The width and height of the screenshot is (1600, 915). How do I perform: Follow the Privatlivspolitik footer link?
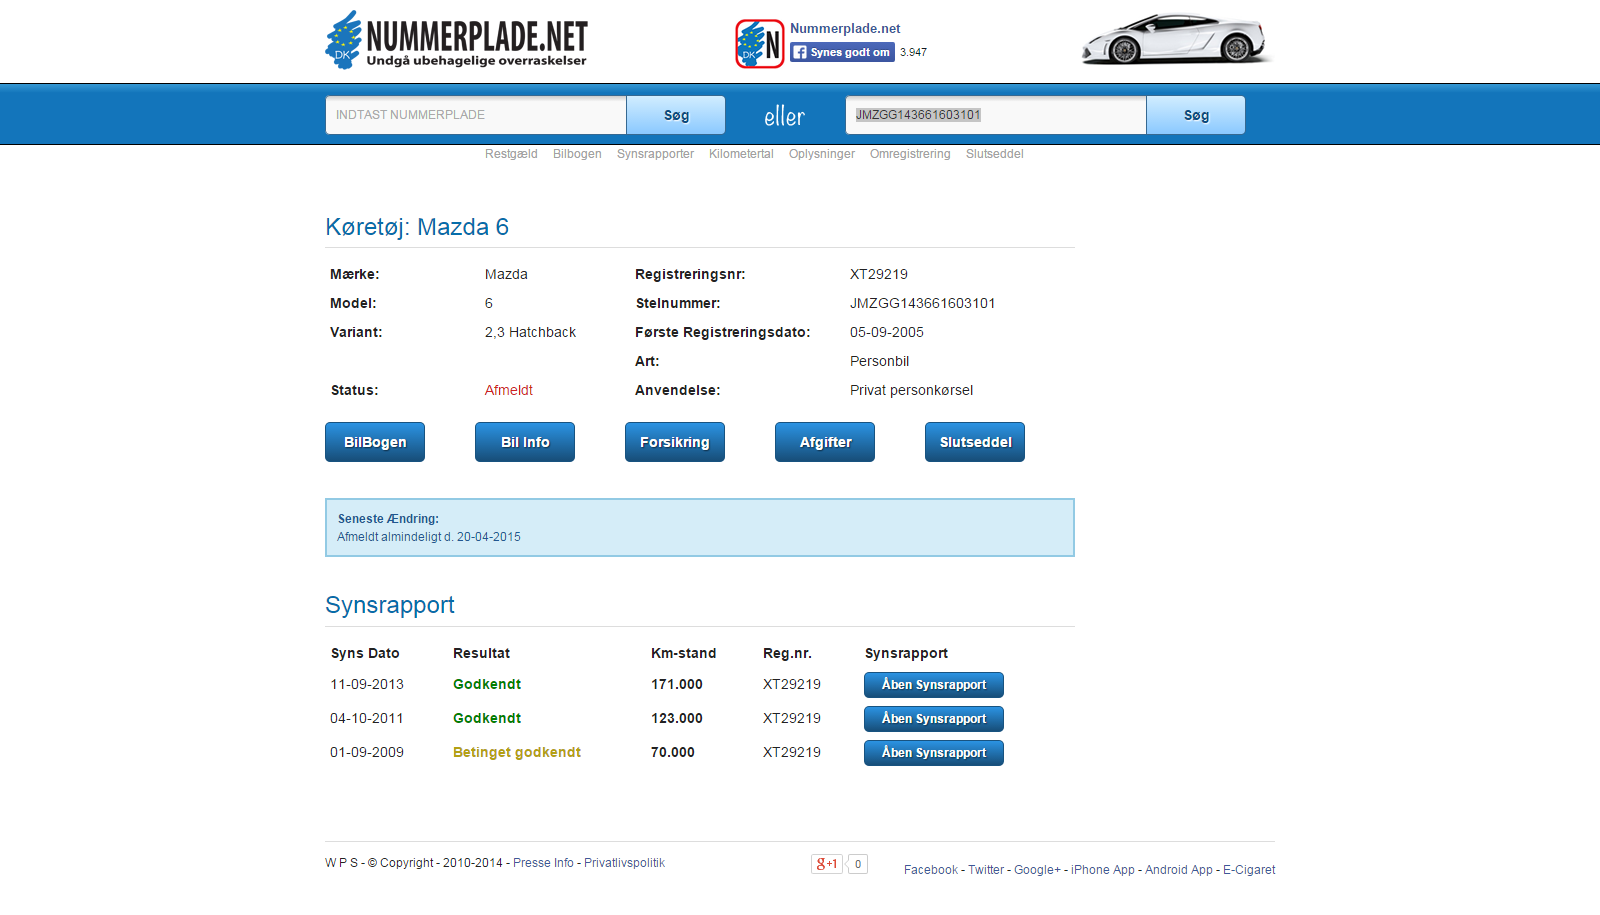(x=624, y=863)
